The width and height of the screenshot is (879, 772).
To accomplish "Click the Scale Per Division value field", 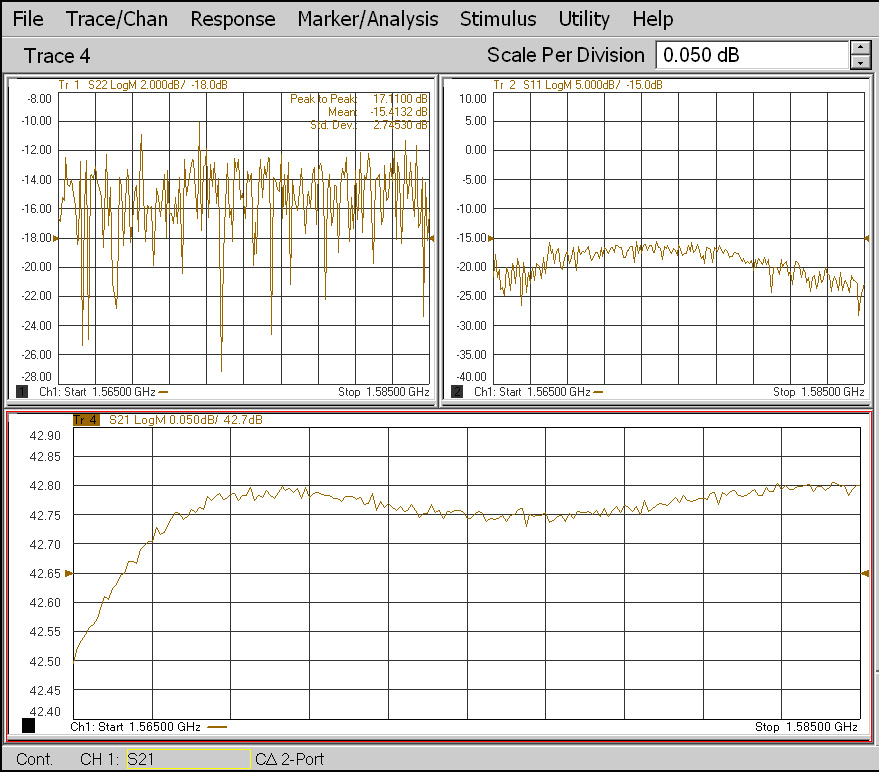I will click(750, 55).
